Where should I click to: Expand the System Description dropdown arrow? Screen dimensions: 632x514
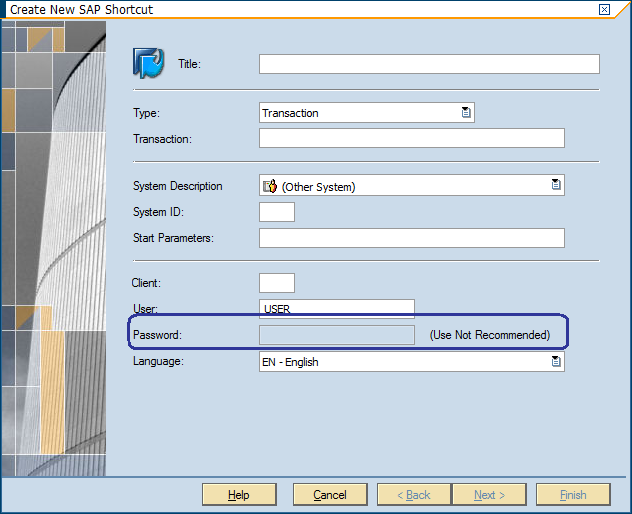click(556, 185)
